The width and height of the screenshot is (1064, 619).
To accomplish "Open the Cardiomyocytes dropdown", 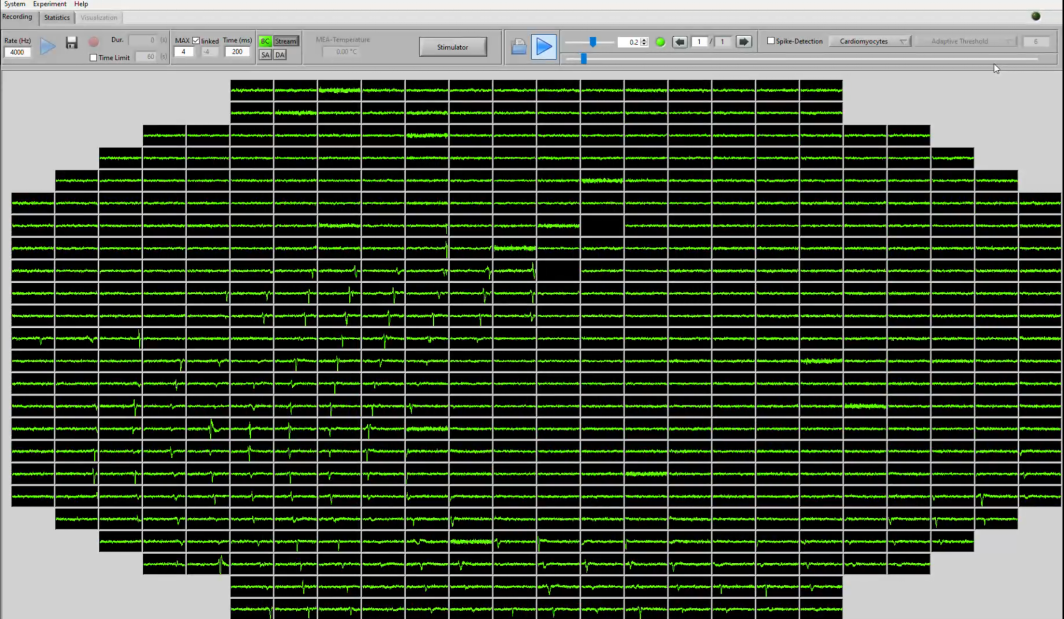I will coord(869,41).
